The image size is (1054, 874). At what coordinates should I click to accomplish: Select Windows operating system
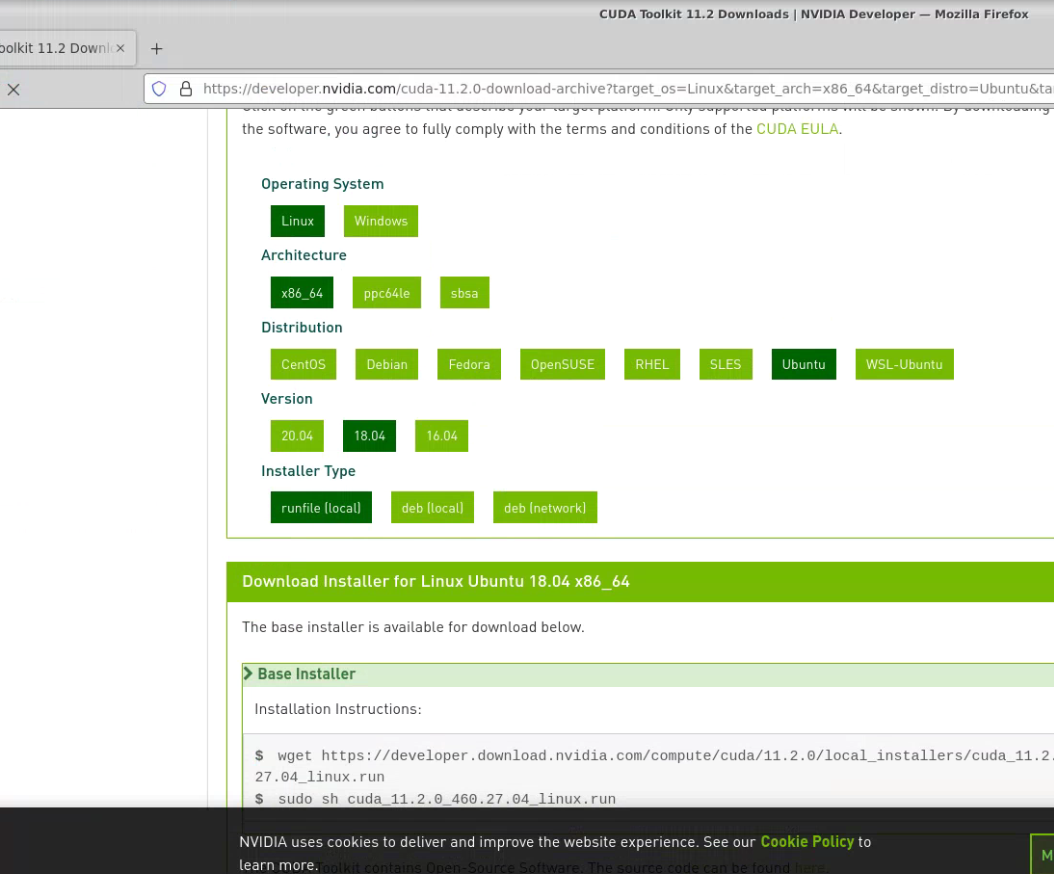[380, 221]
